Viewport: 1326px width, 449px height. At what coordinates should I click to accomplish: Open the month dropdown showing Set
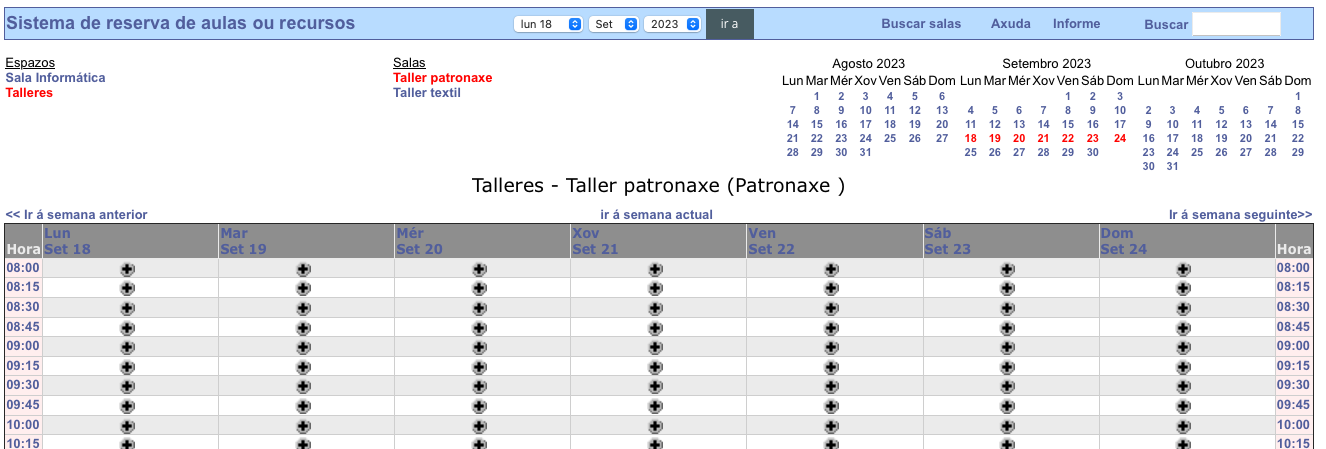[x=614, y=24]
